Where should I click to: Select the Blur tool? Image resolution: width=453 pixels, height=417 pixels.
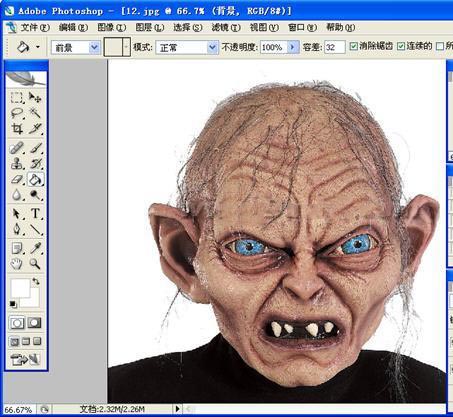[x=17, y=195]
